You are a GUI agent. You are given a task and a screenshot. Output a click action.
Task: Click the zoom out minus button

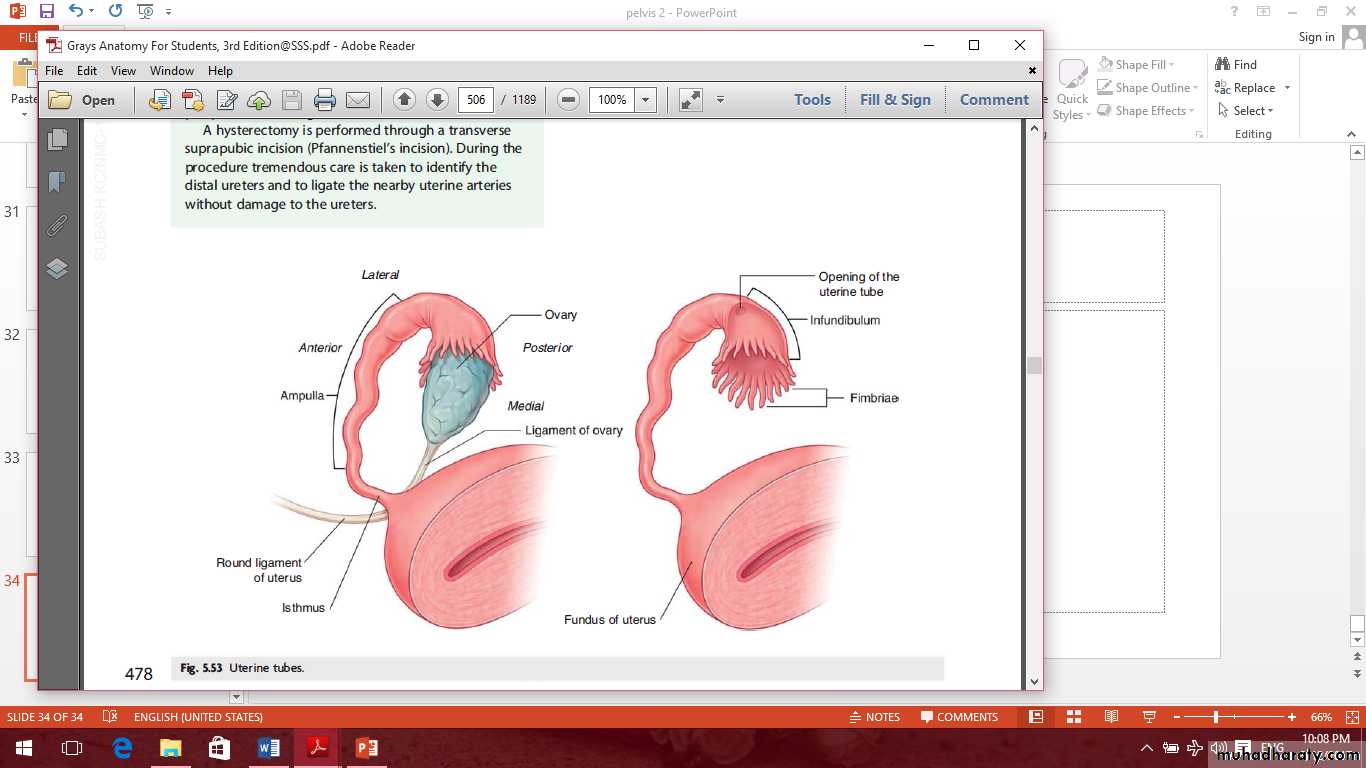[x=568, y=100]
